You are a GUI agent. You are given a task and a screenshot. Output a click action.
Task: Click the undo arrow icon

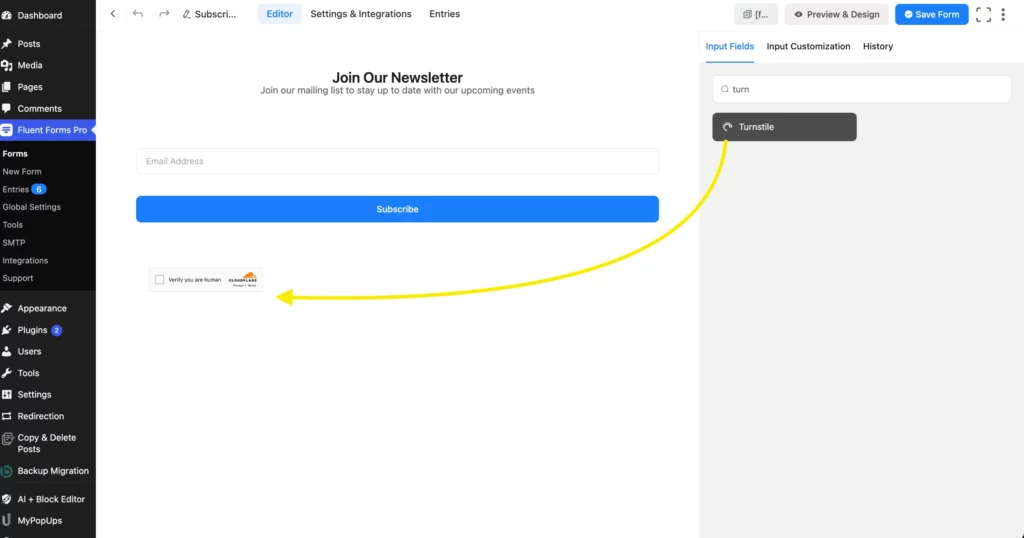point(138,14)
